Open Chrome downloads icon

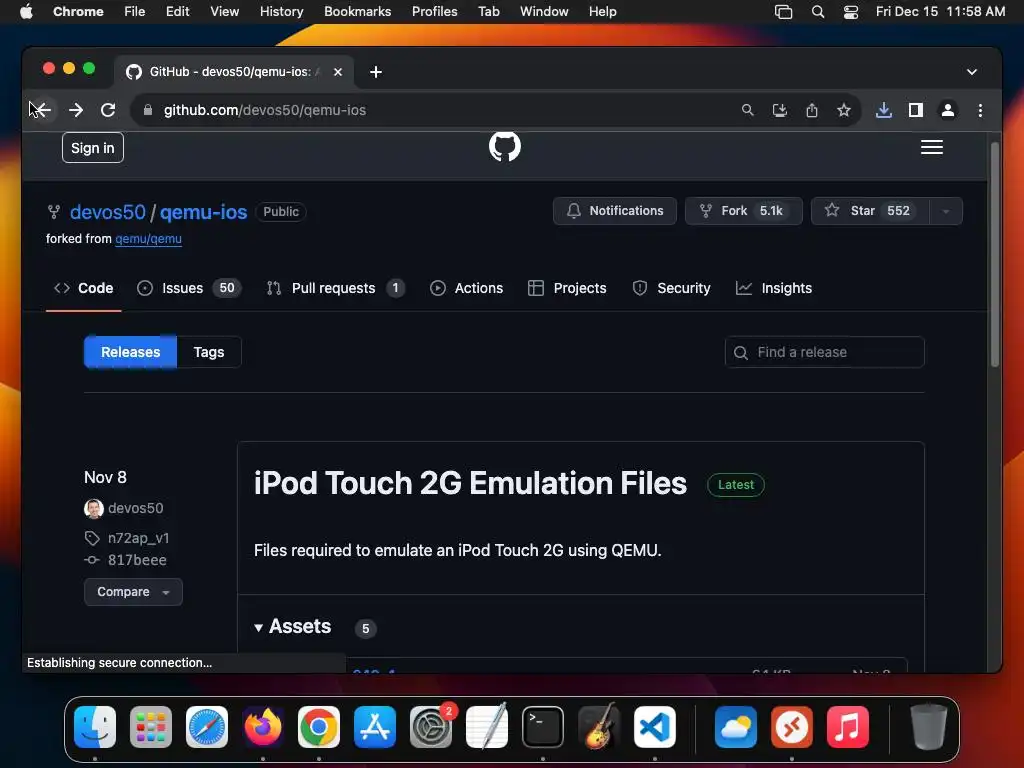884,110
